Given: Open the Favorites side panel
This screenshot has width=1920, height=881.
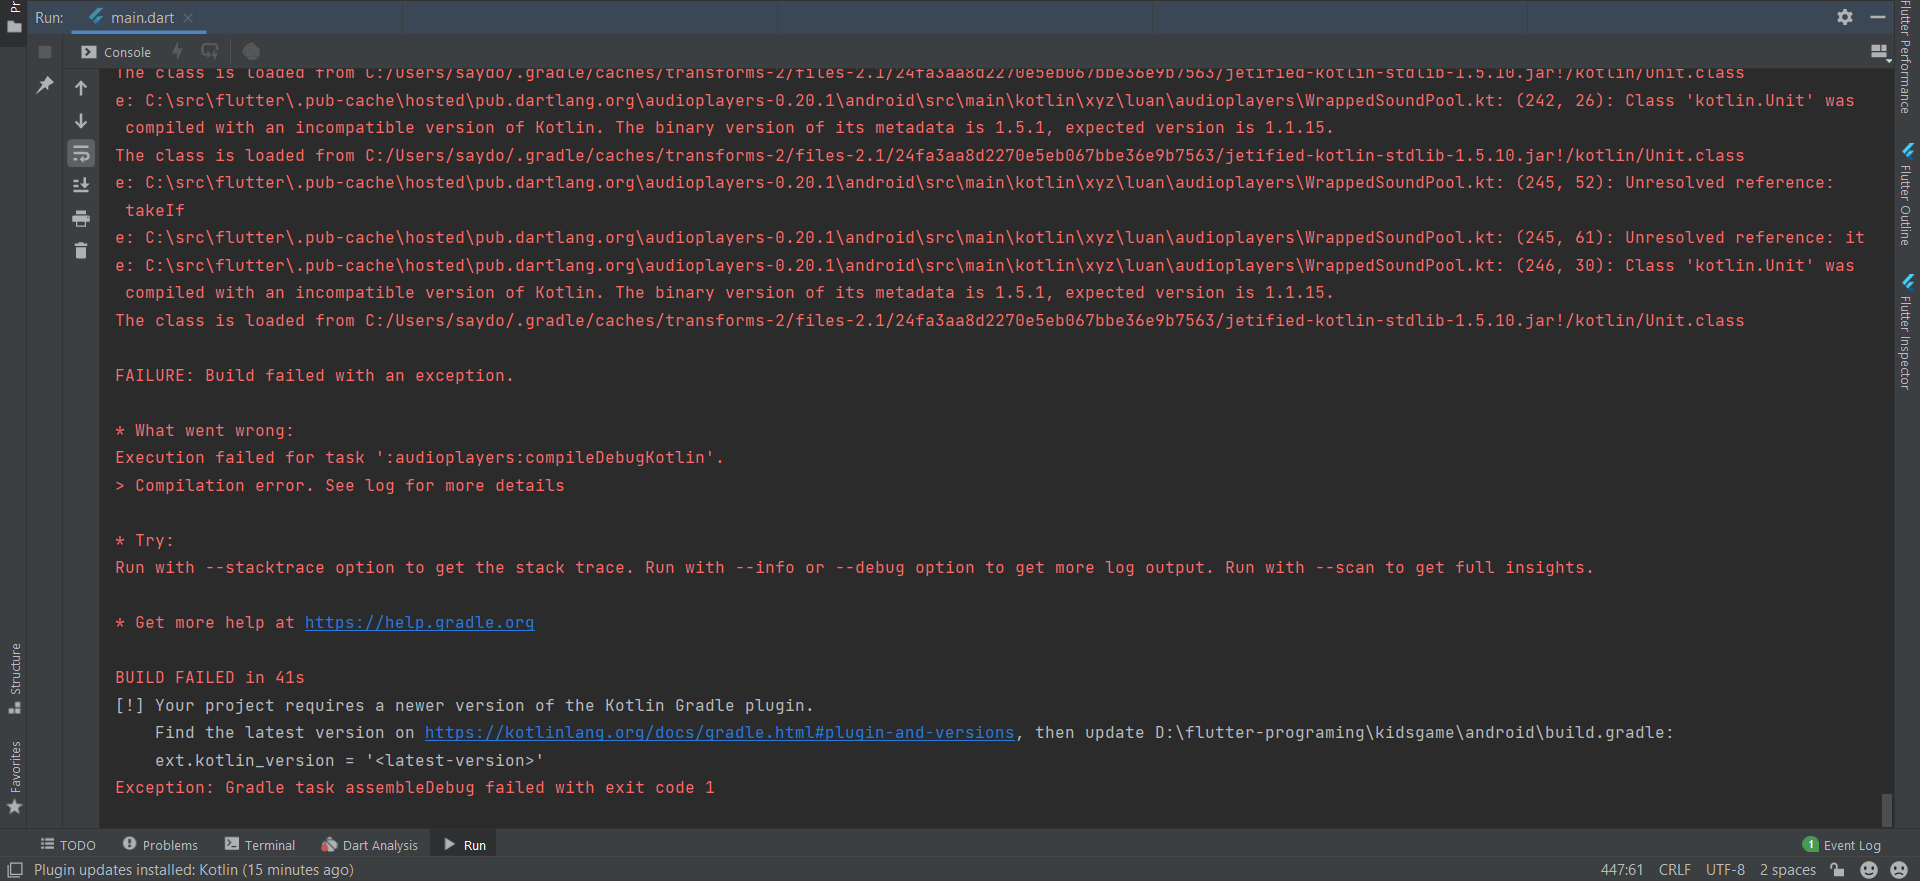Looking at the screenshot, I should [x=15, y=778].
